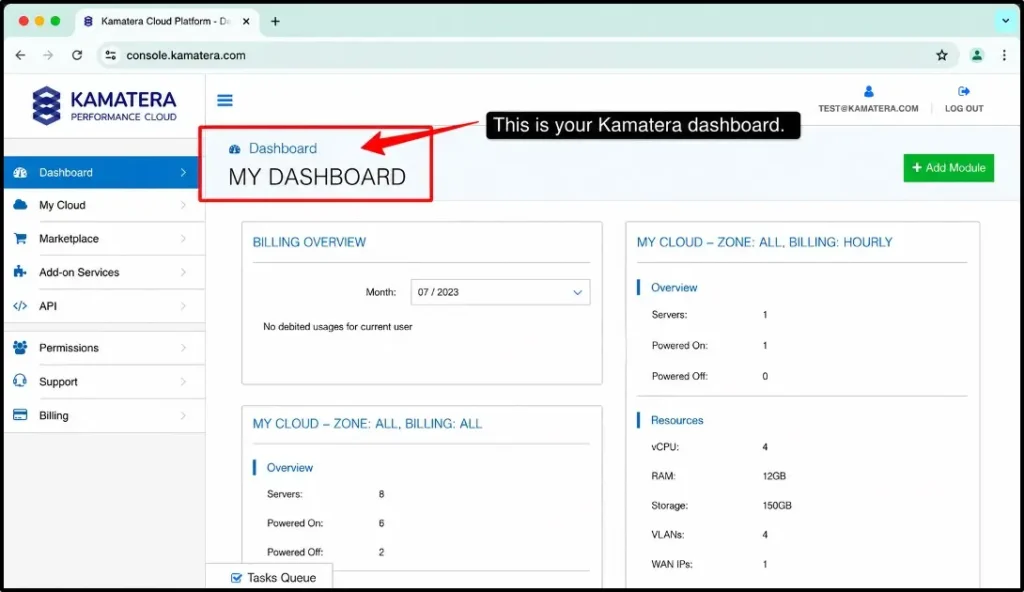The height and width of the screenshot is (592, 1024).
Task: Expand the Support chevron
Action: coord(184,381)
